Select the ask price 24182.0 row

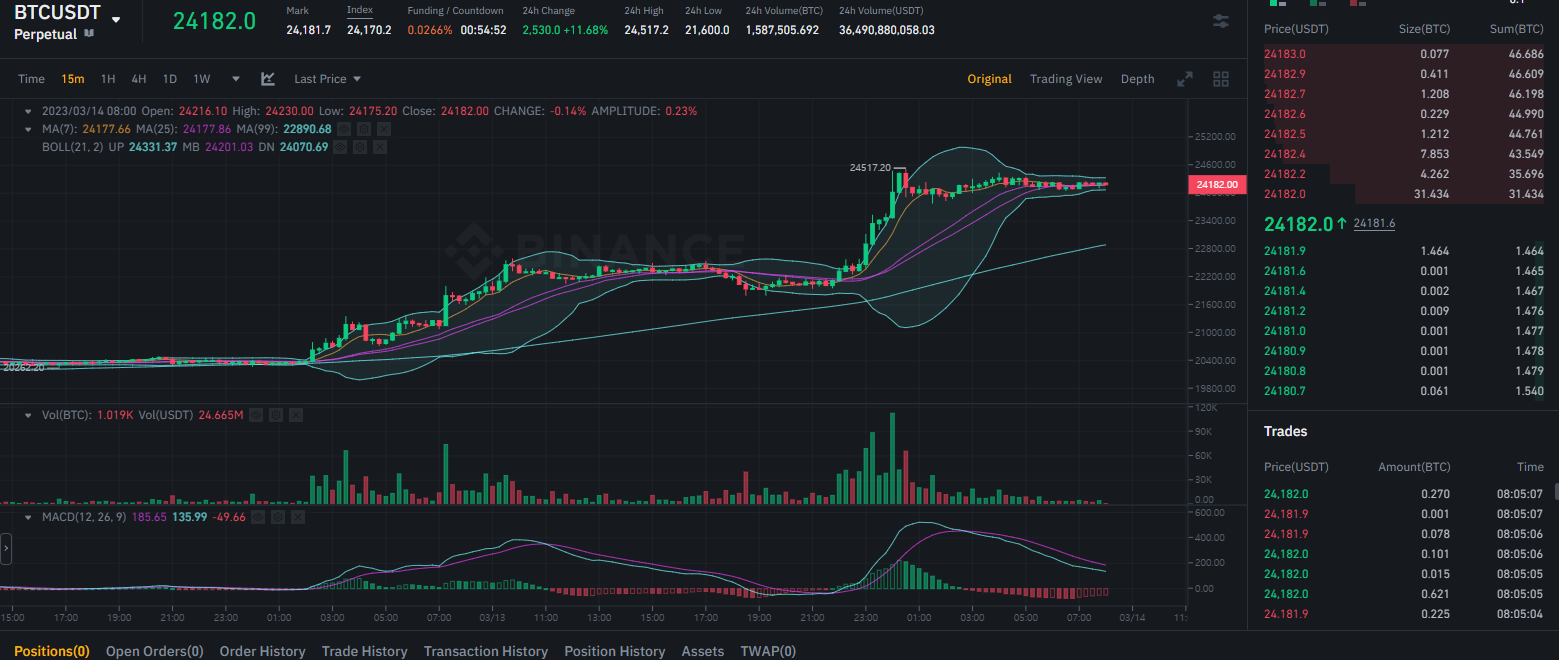[1403, 194]
